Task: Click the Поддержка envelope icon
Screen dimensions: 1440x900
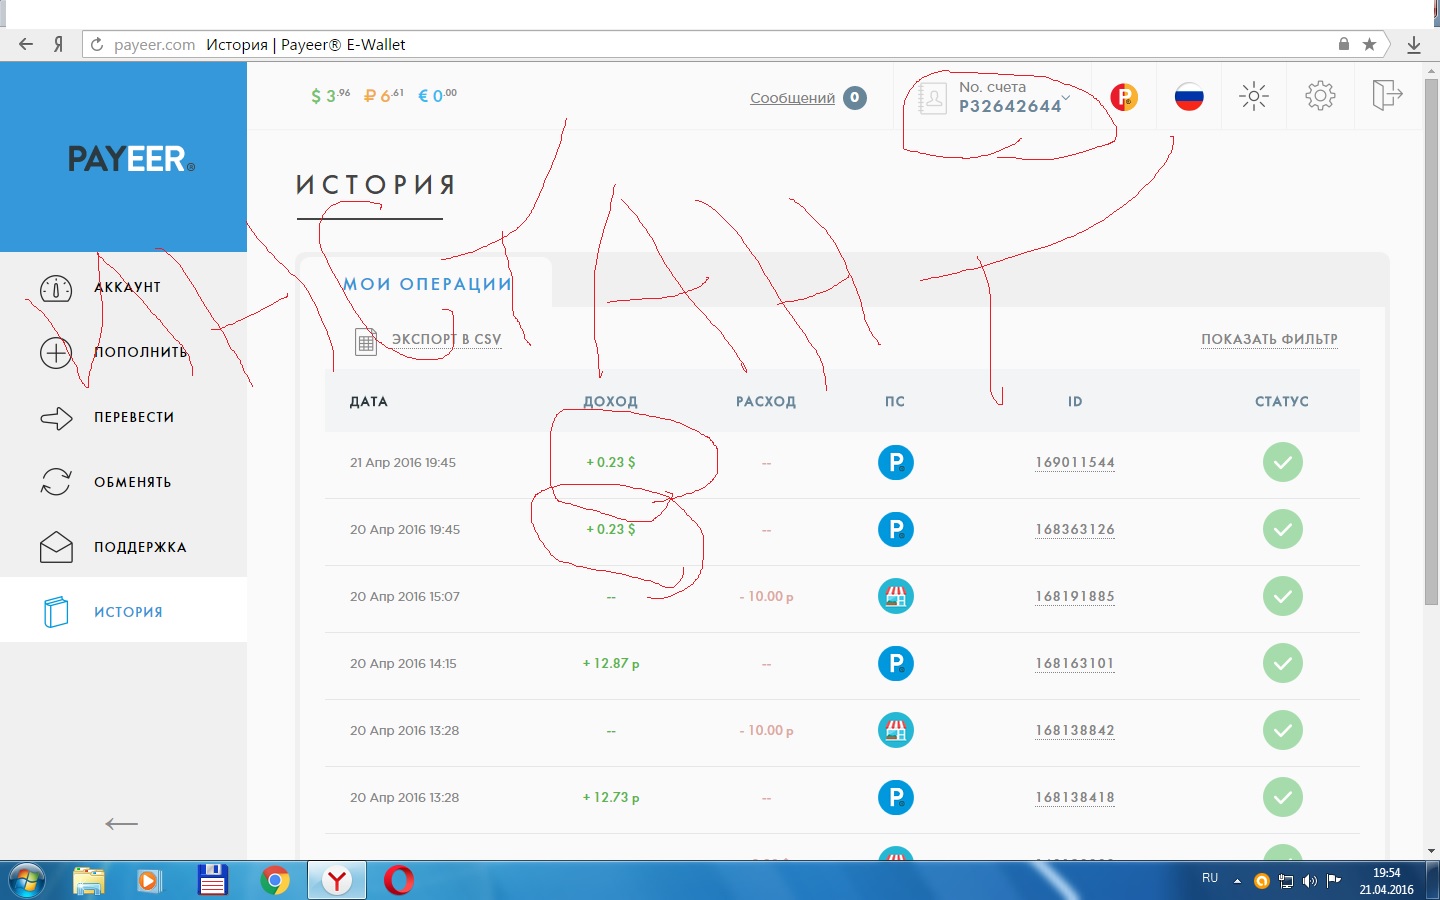Action: (56, 547)
